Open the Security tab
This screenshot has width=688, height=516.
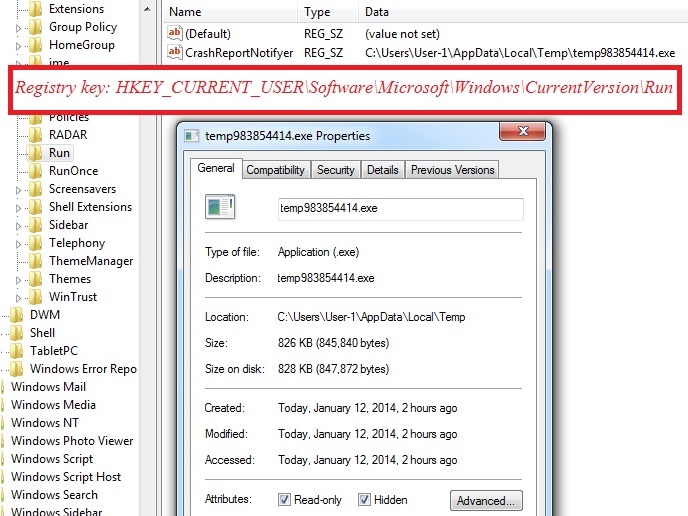pos(335,170)
